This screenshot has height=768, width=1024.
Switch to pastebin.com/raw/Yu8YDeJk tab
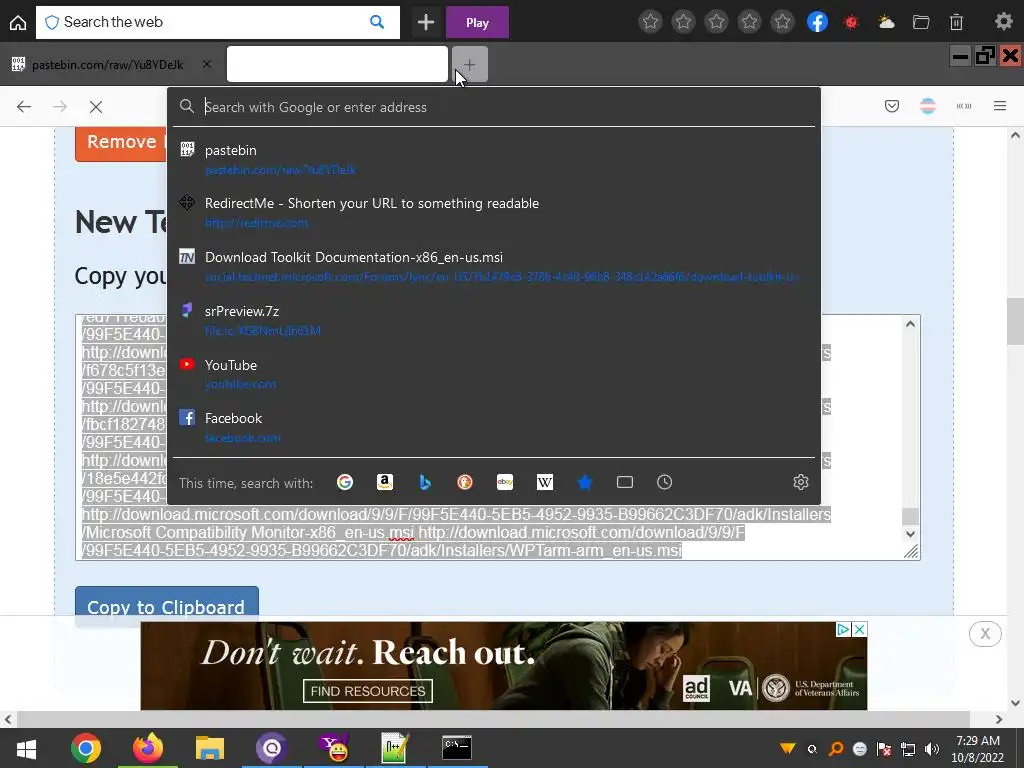[x=108, y=65]
